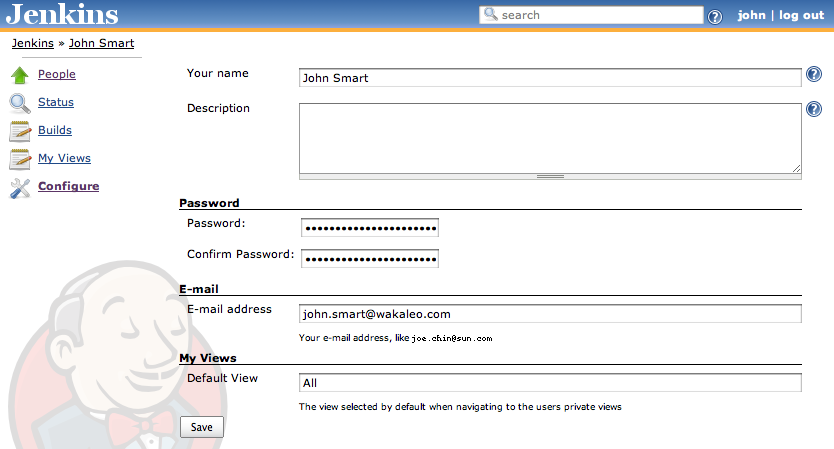Screen dimensions: 834x449
Task: Click the notepad Builds icon
Action: point(20,131)
